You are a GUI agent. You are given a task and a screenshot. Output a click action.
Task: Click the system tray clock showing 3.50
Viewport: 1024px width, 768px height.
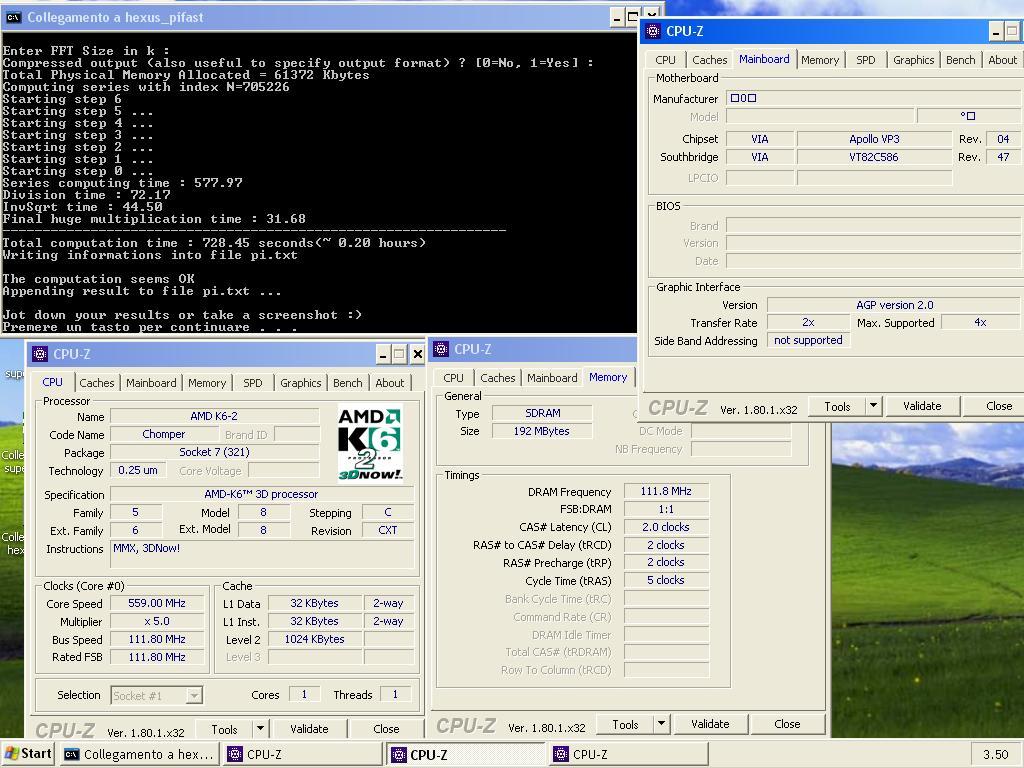coord(996,754)
